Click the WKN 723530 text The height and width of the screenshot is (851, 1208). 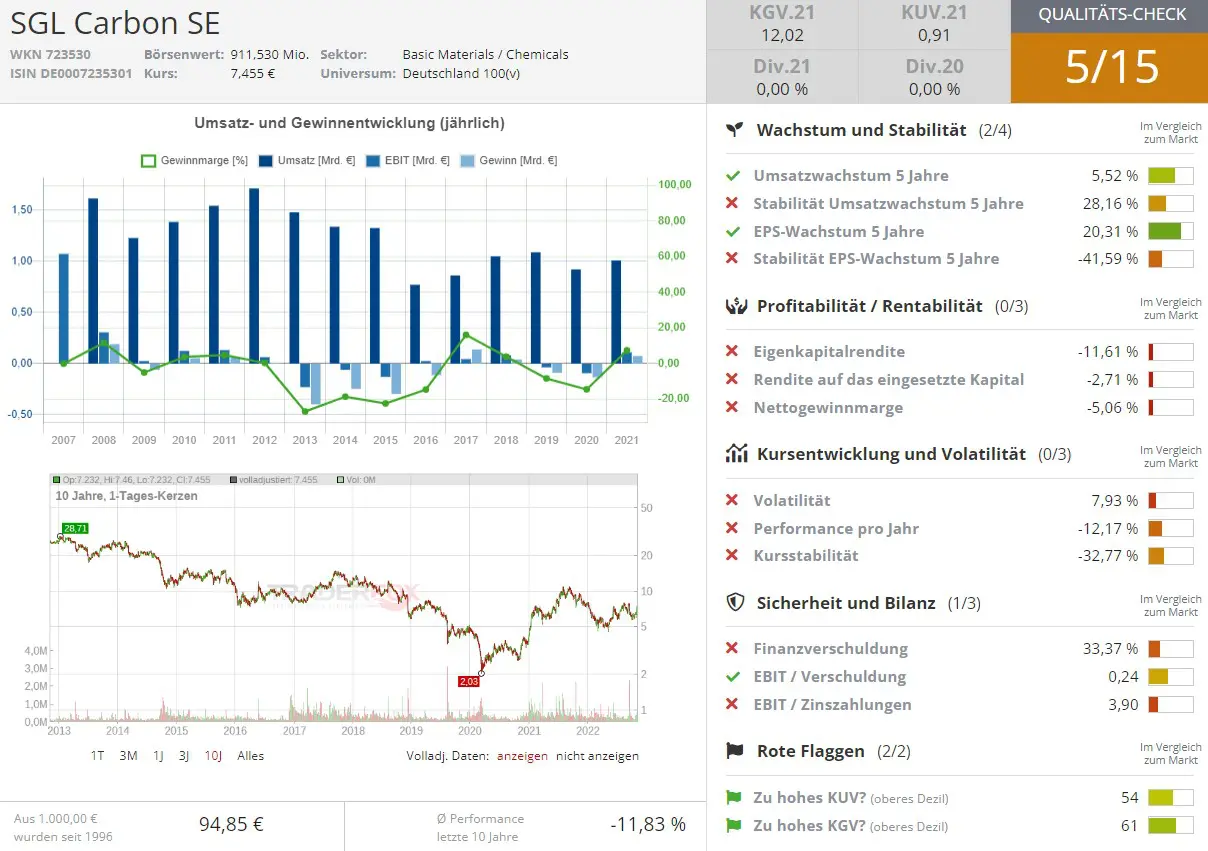pyautogui.click(x=51, y=55)
